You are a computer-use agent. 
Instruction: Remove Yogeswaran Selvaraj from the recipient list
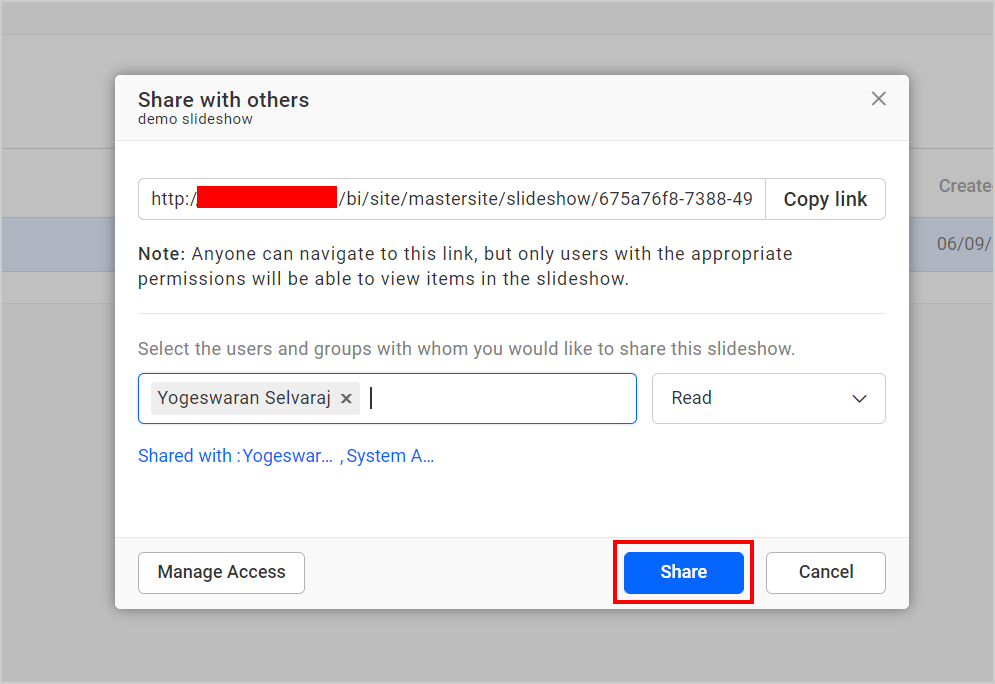click(345, 398)
